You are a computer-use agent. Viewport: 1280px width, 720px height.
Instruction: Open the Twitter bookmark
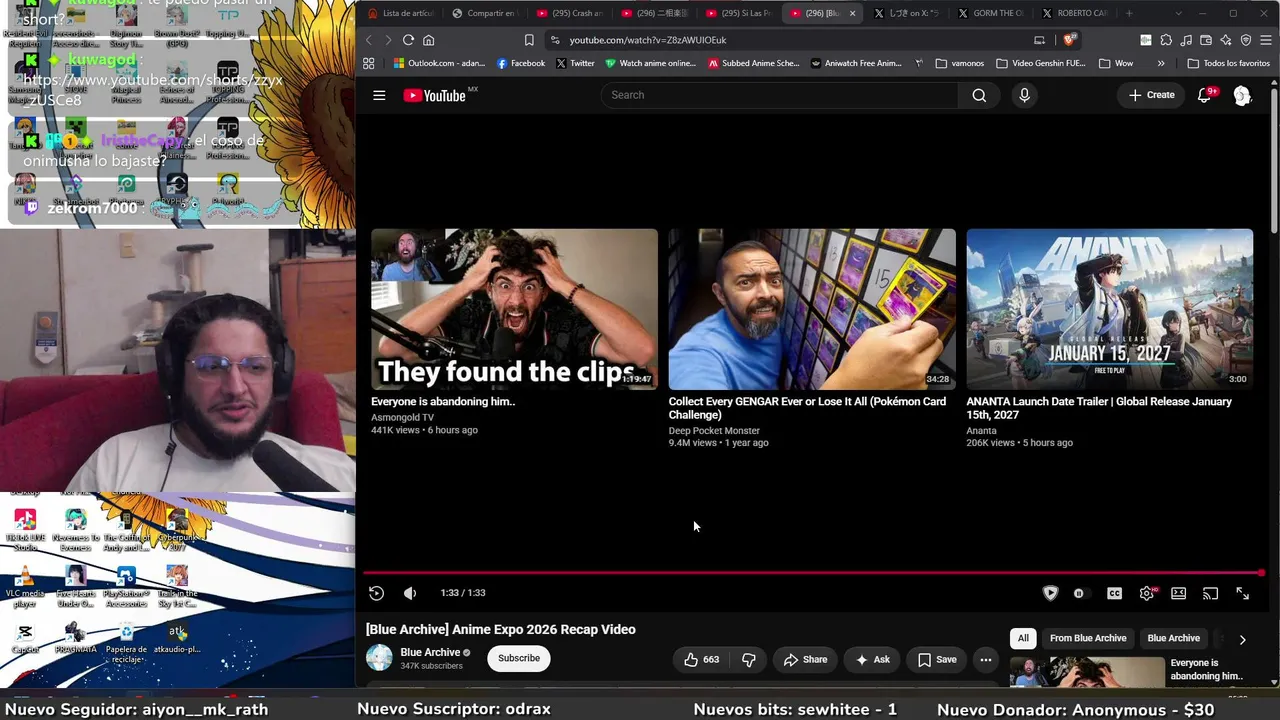coord(575,63)
